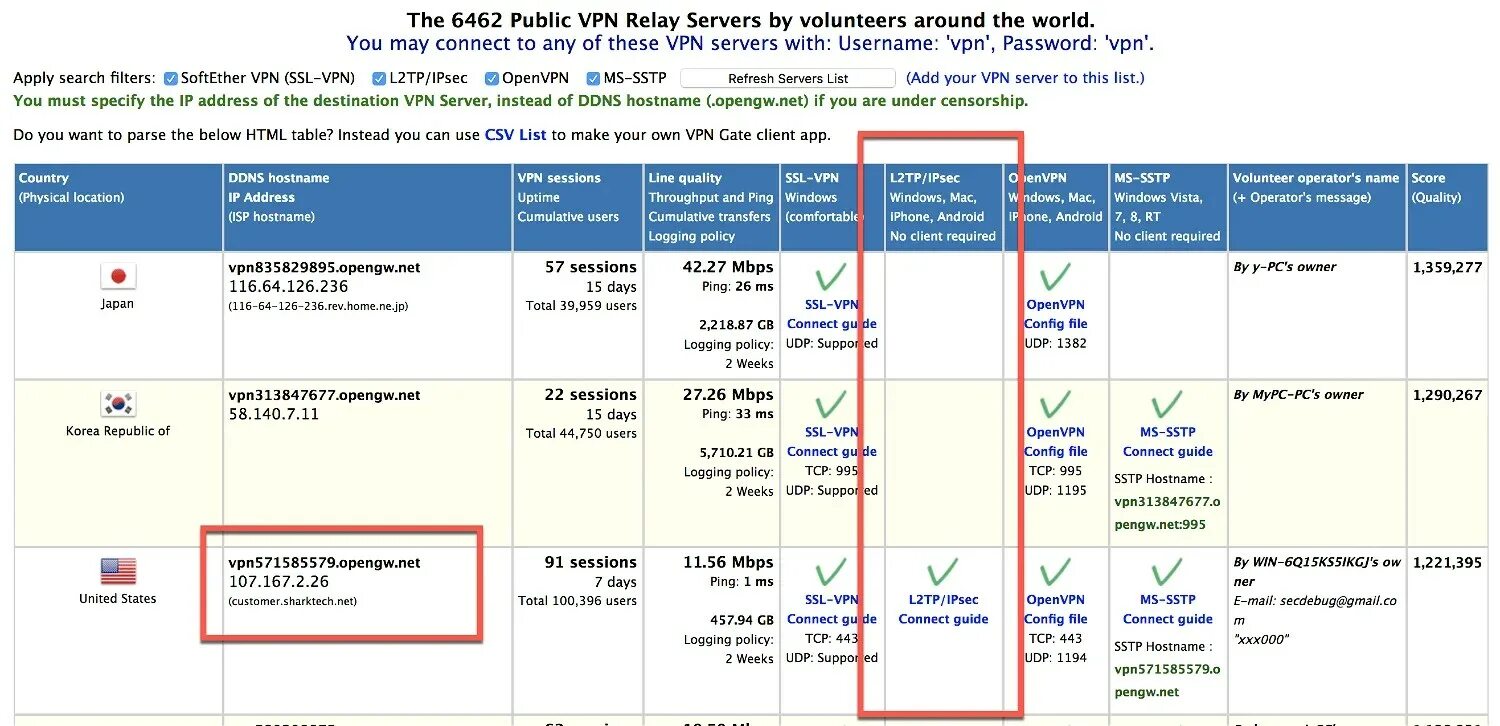Click the score 1,221,395
Image resolution: width=1500 pixels, height=726 pixels.
tap(1447, 563)
